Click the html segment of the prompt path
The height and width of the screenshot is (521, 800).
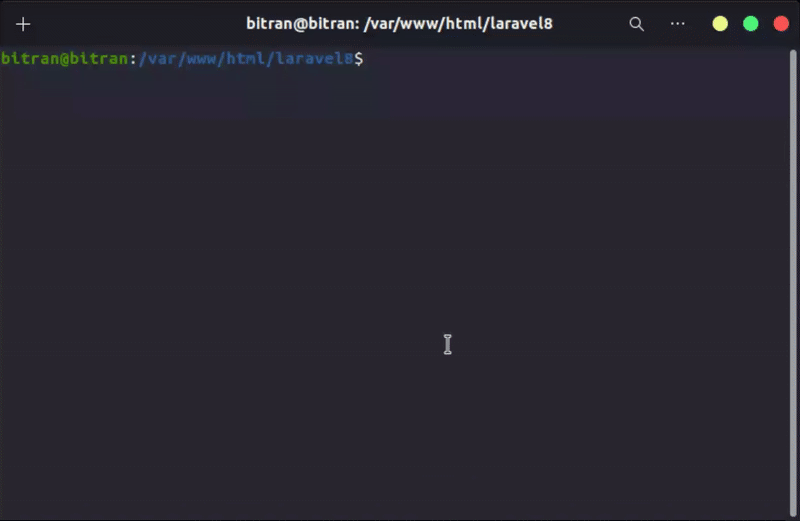245,59
